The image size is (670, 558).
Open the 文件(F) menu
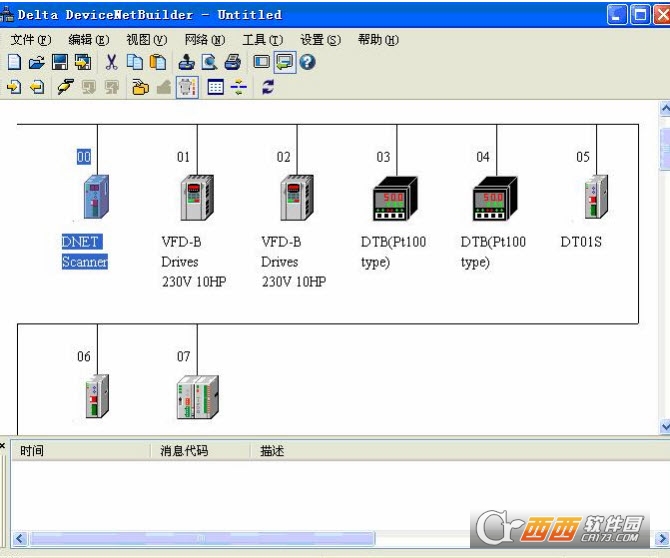[x=31, y=40]
